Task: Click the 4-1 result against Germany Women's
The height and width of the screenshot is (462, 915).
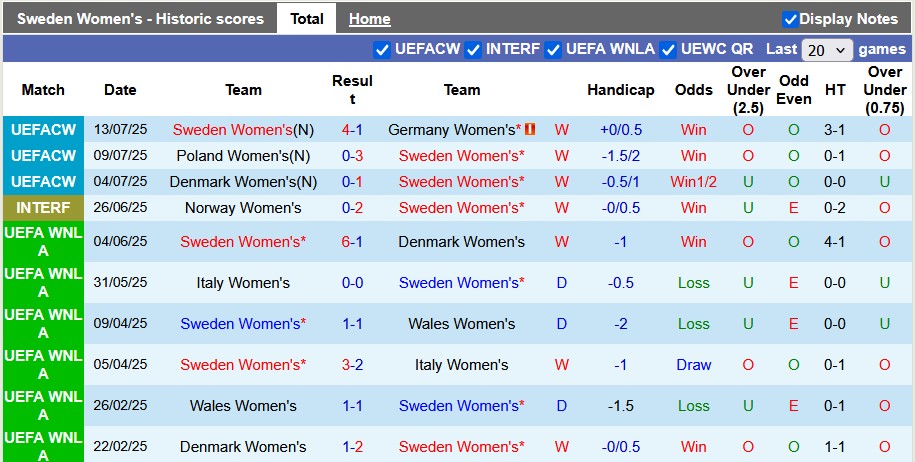Action: [352, 130]
